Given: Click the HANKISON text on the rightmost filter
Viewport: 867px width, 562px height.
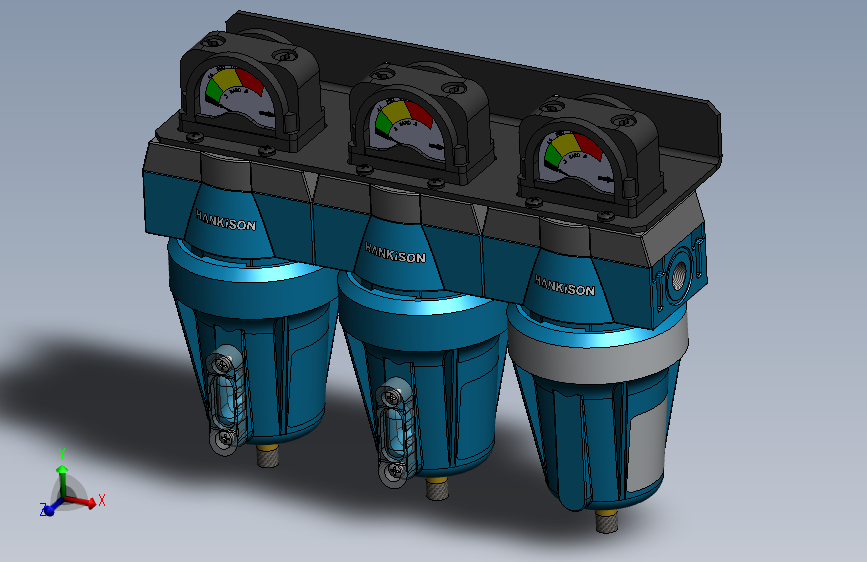Looking at the screenshot, I should 565,285.
